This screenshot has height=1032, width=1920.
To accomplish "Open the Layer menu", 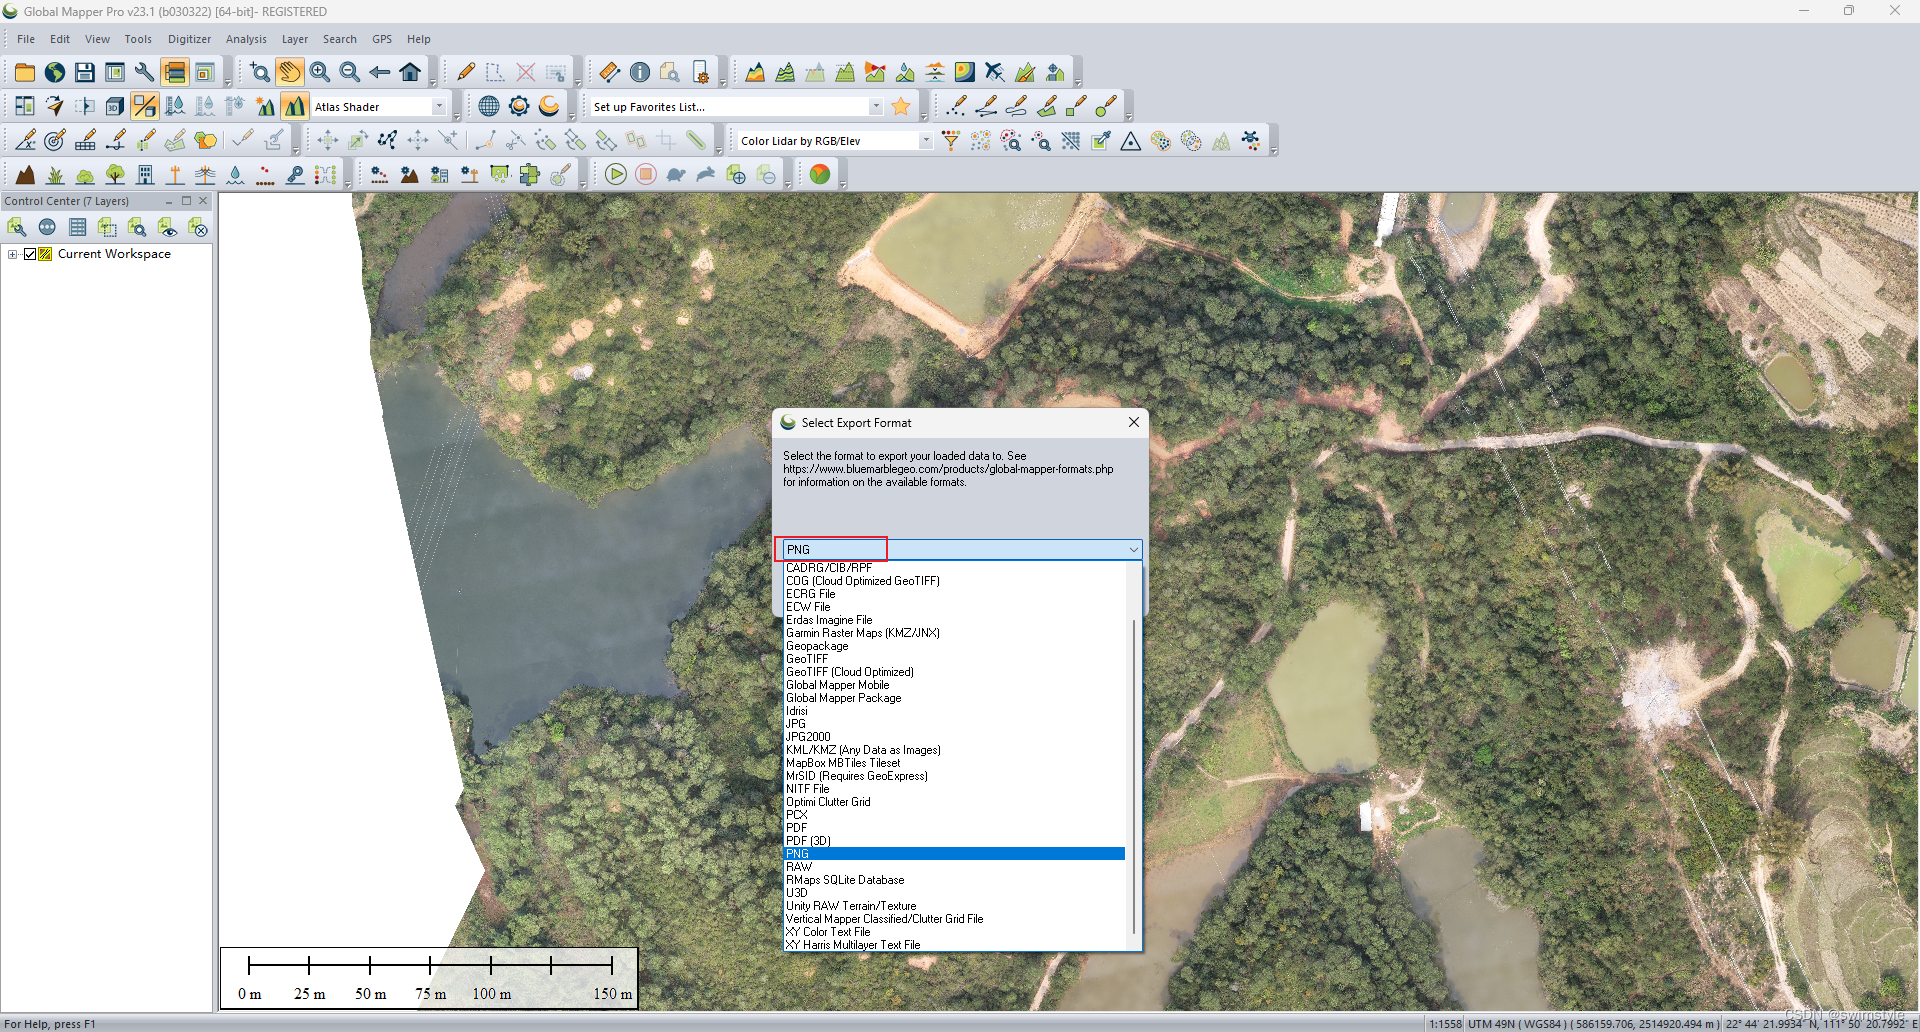I will click(x=295, y=39).
